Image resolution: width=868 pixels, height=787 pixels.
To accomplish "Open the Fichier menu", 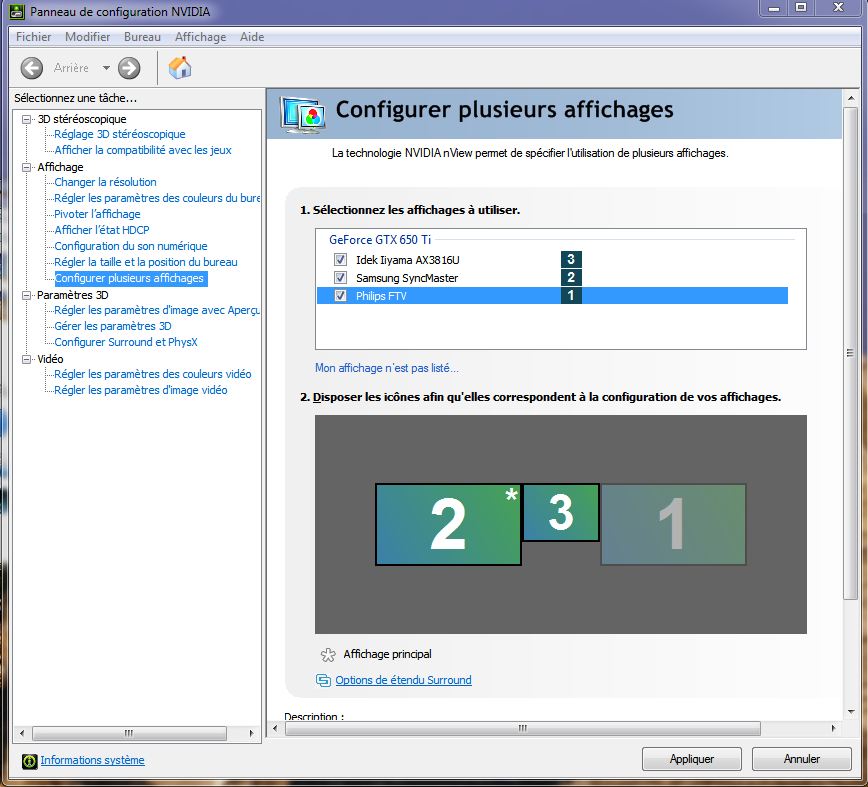I will (33, 37).
